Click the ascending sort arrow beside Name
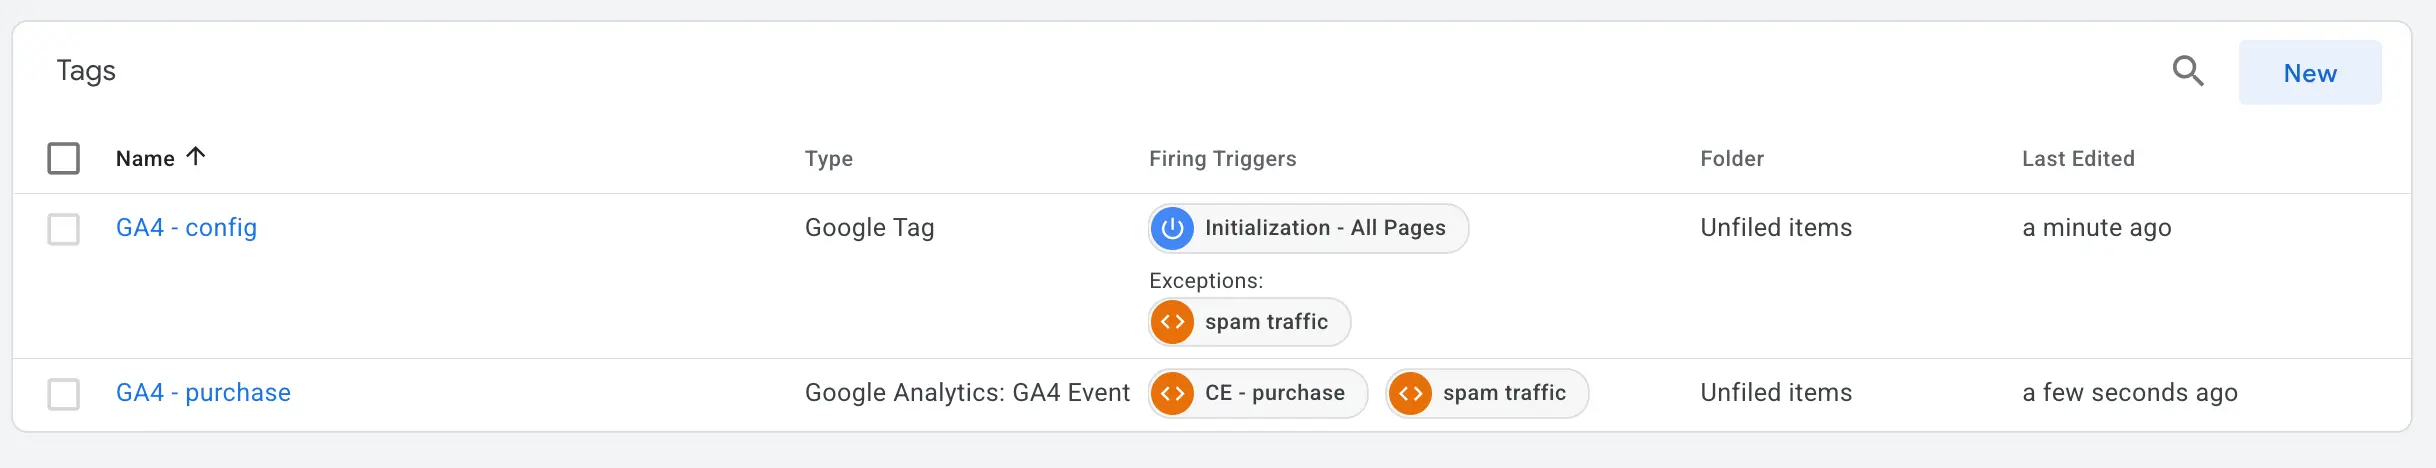2436x468 pixels. point(196,156)
